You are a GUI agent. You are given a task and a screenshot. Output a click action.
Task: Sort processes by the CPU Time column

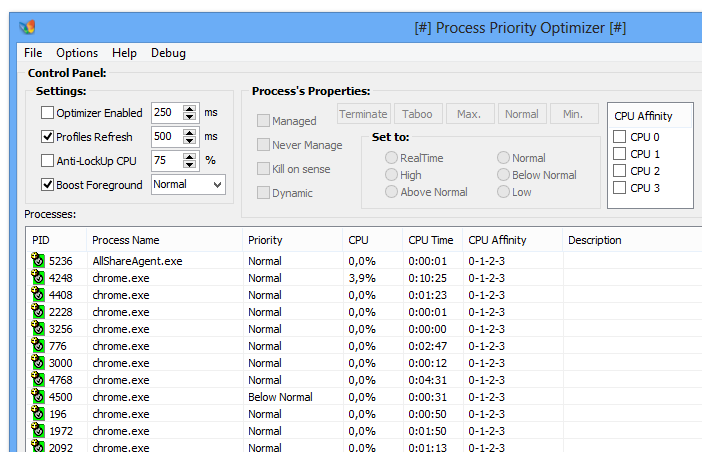[431, 240]
